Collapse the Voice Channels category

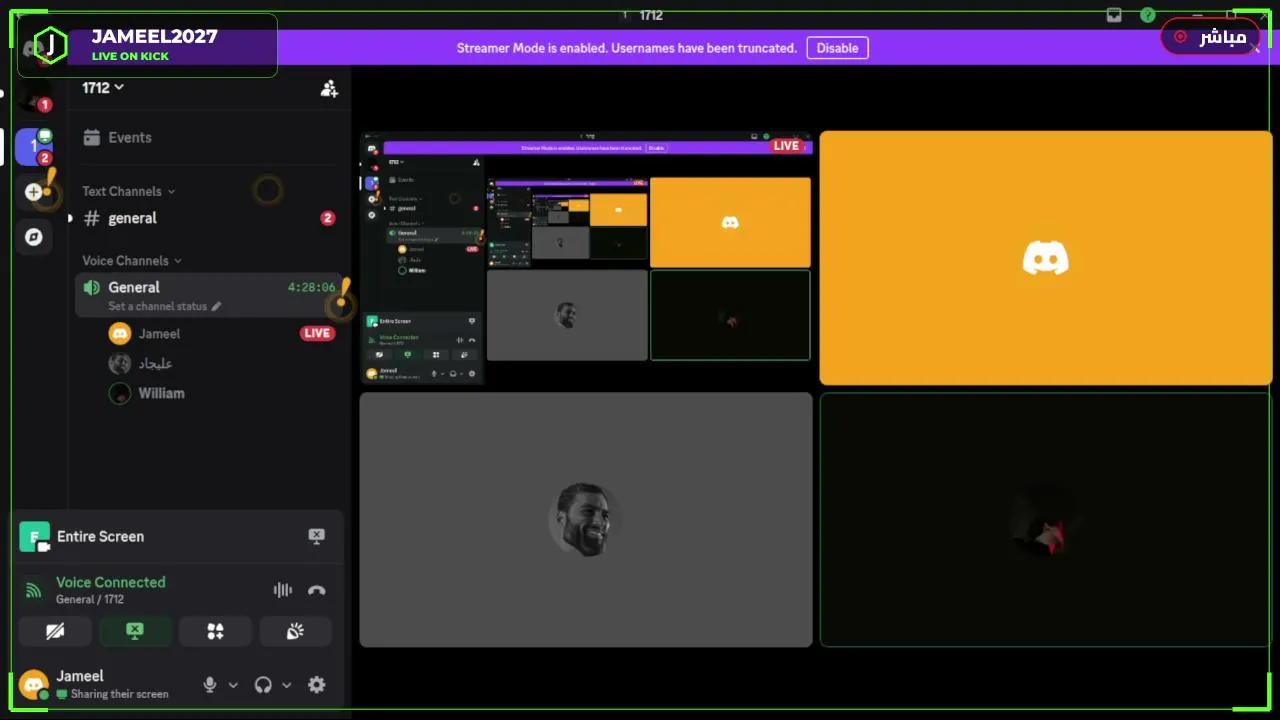point(132,260)
